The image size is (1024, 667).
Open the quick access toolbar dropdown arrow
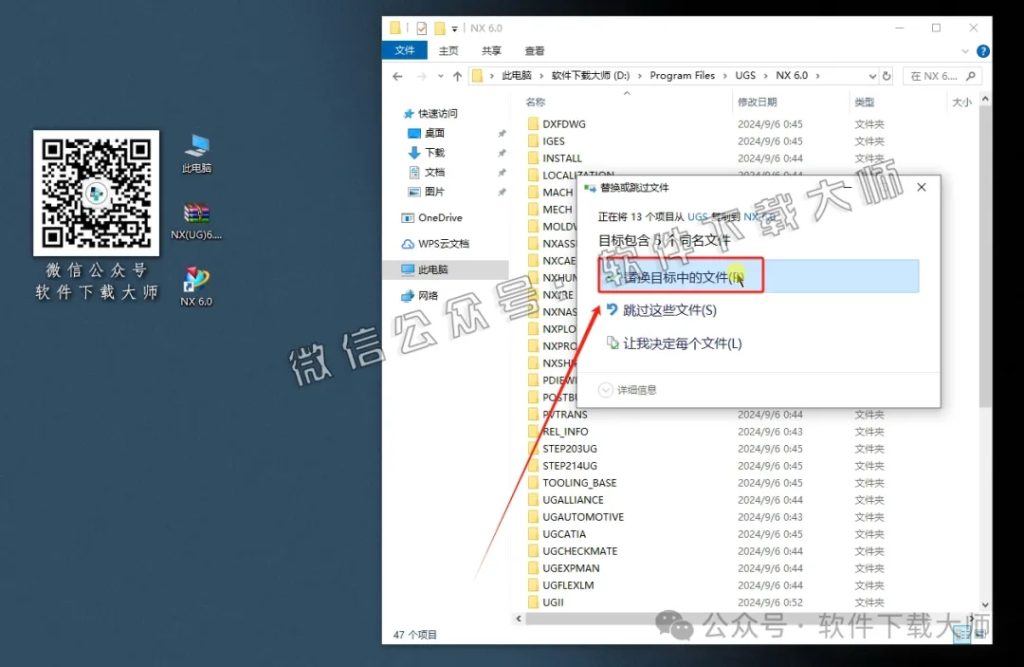click(454, 28)
